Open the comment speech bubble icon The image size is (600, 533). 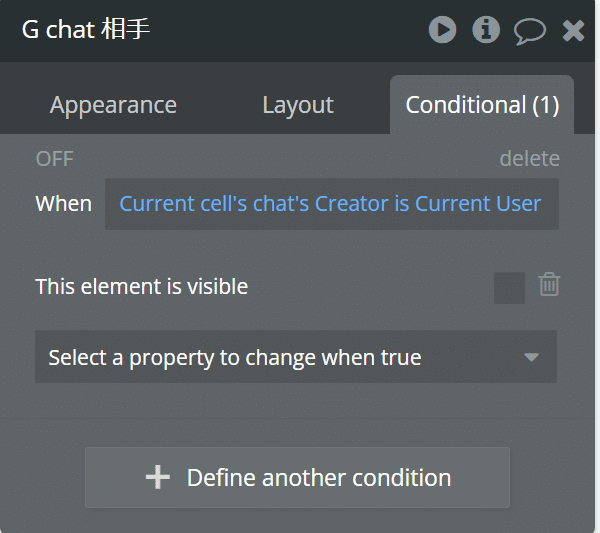coord(530,31)
